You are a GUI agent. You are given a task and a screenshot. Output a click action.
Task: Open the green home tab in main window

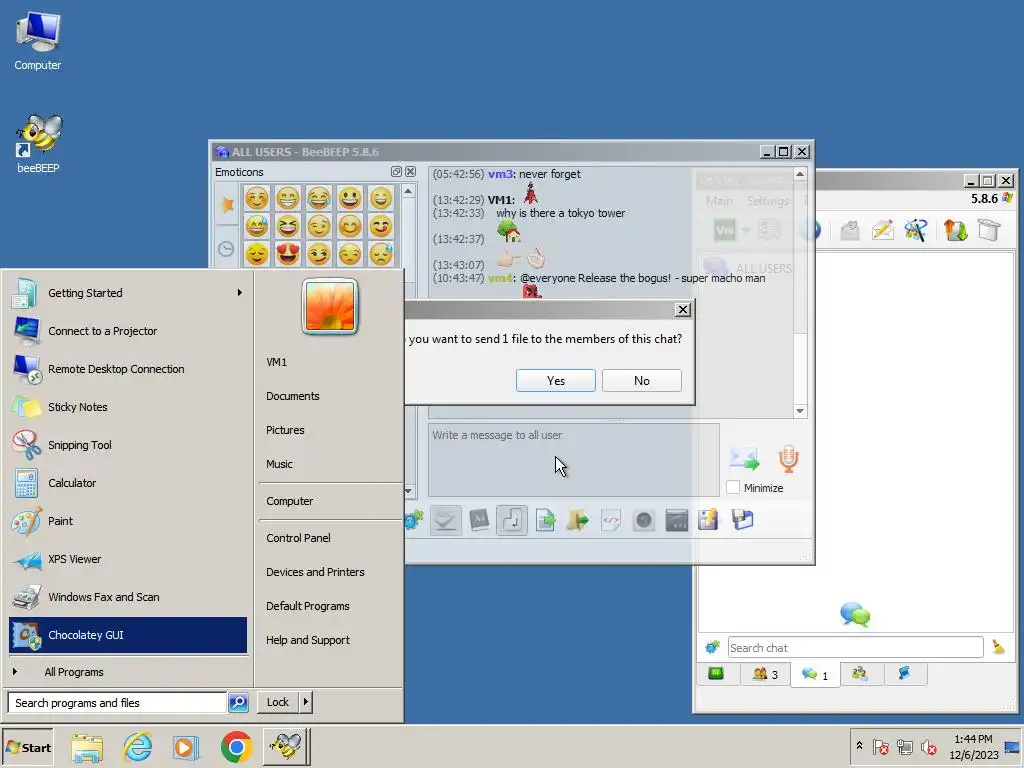716,673
